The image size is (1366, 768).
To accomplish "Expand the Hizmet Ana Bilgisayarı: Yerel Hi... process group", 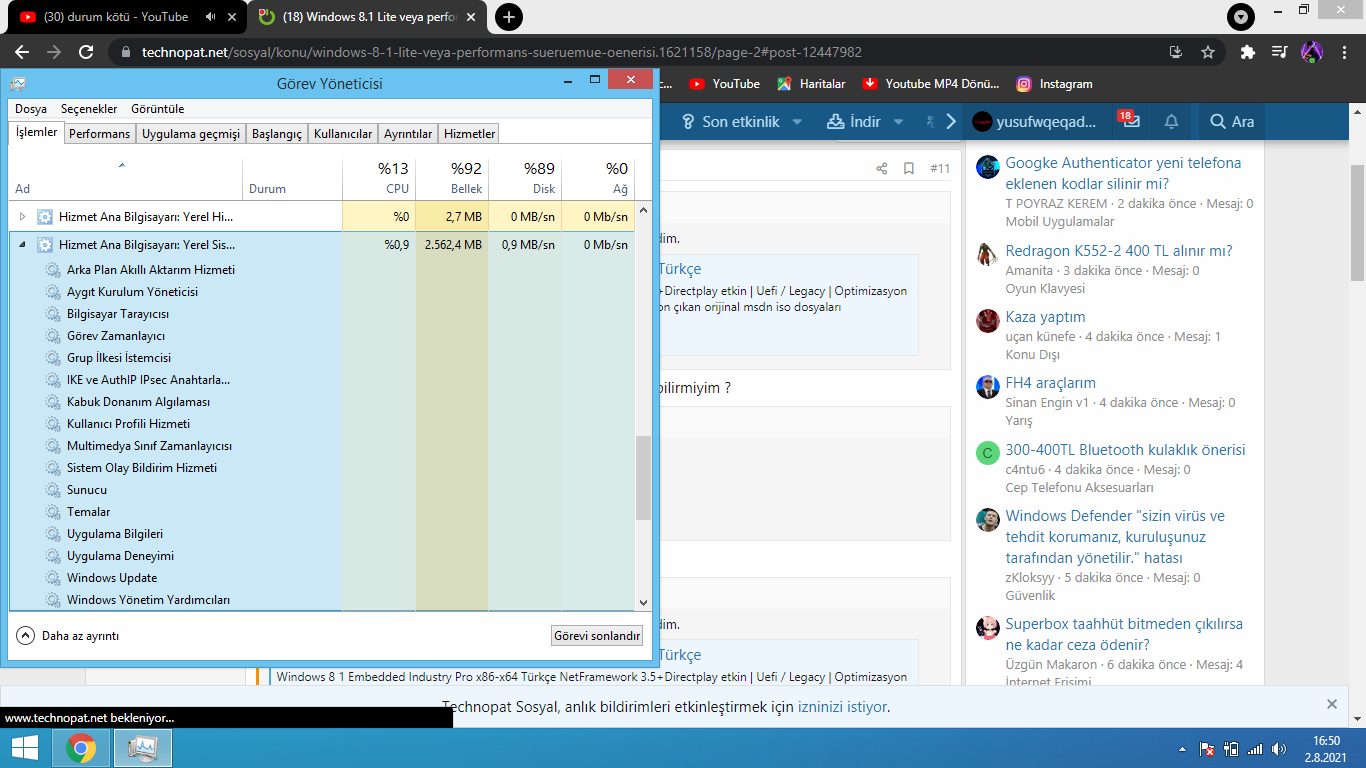I will pyautogui.click(x=23, y=216).
